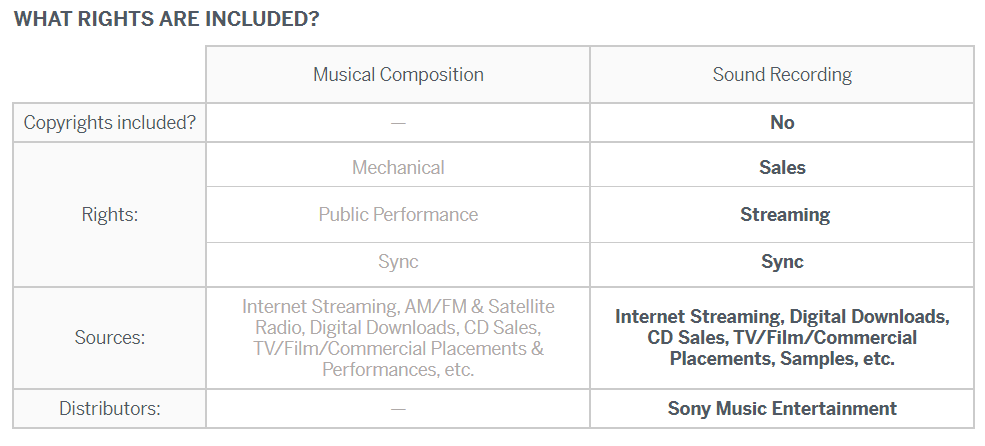This screenshot has height=446, width=985.
Task: Click the bold 'Streaming' cell
Action: 784,215
